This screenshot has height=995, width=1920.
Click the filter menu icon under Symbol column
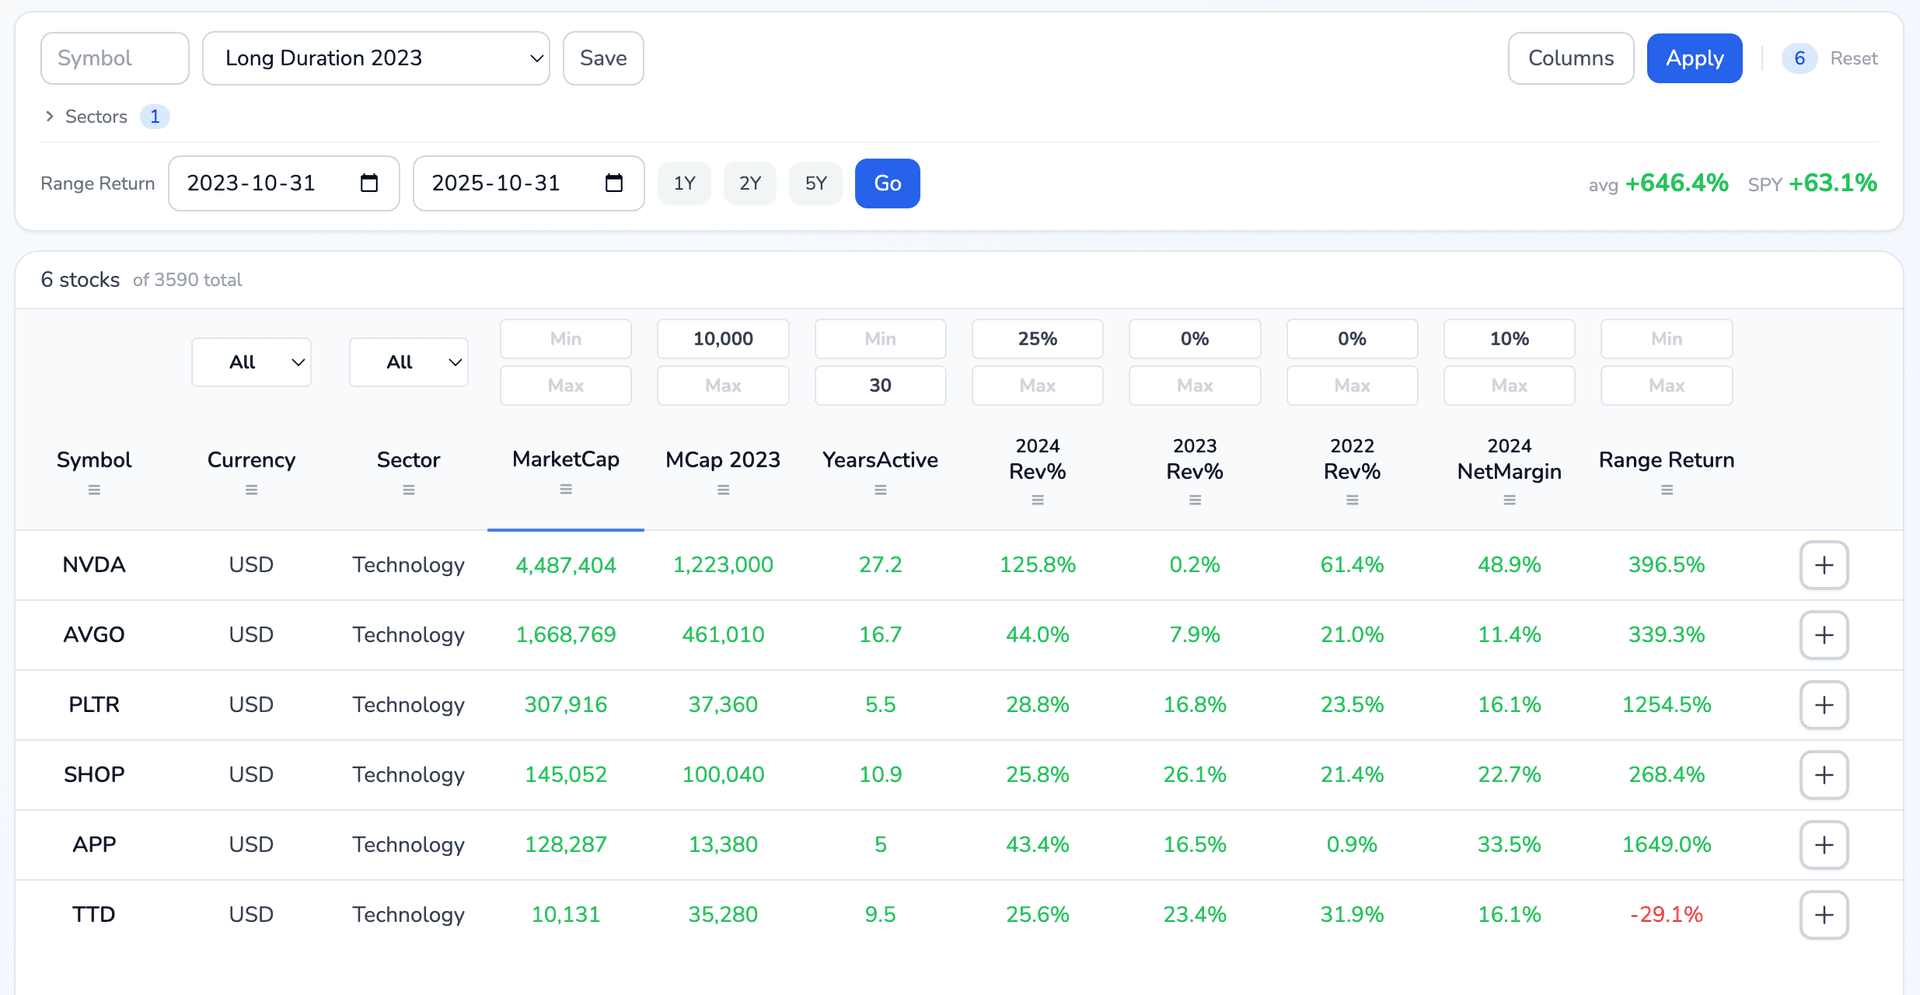(94, 490)
